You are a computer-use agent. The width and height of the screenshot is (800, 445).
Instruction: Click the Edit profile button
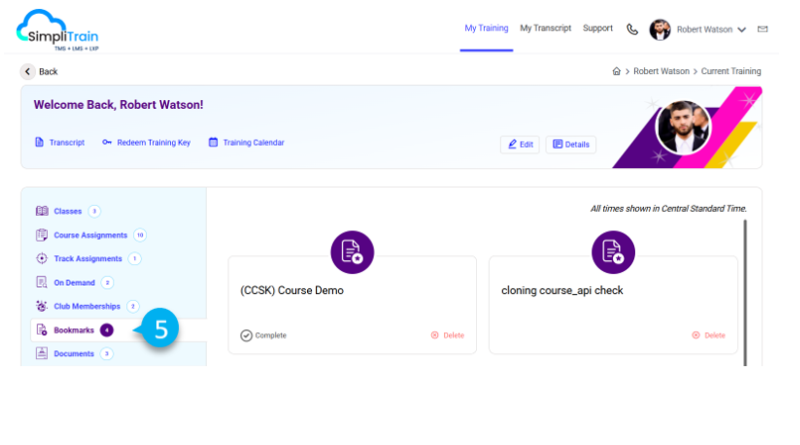[x=520, y=144]
